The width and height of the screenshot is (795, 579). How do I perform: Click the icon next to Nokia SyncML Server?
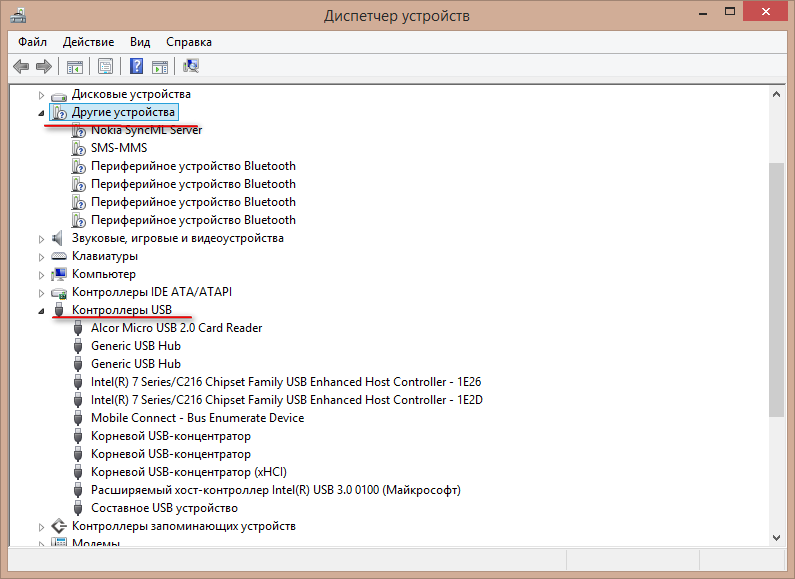point(79,130)
